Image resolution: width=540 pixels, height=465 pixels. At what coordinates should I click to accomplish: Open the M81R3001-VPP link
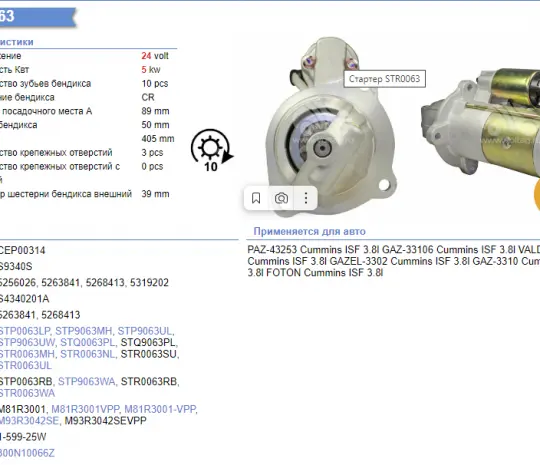[160, 409]
